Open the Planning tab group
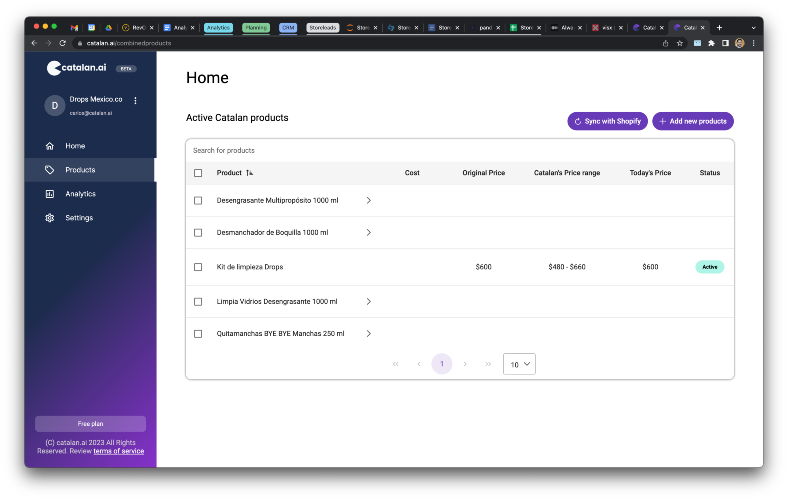Screen dimensions: 788x500 pos(256,28)
